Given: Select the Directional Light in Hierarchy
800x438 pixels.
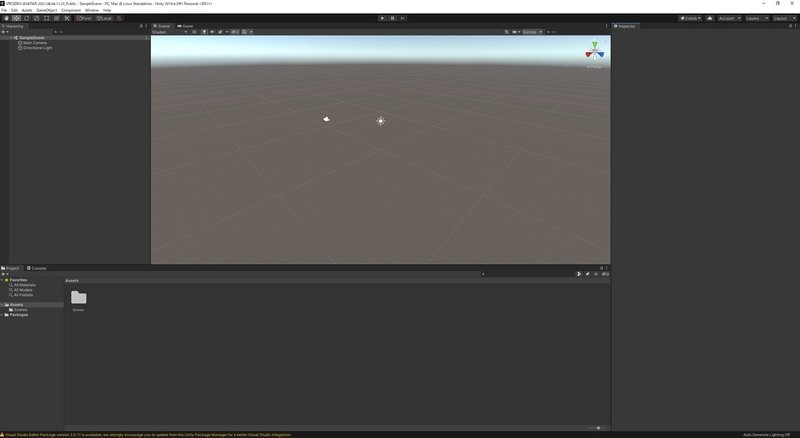Looking at the screenshot, I should point(37,48).
